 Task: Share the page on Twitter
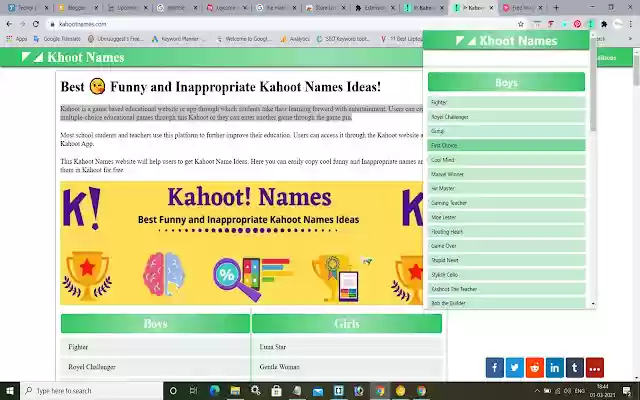(x=514, y=368)
